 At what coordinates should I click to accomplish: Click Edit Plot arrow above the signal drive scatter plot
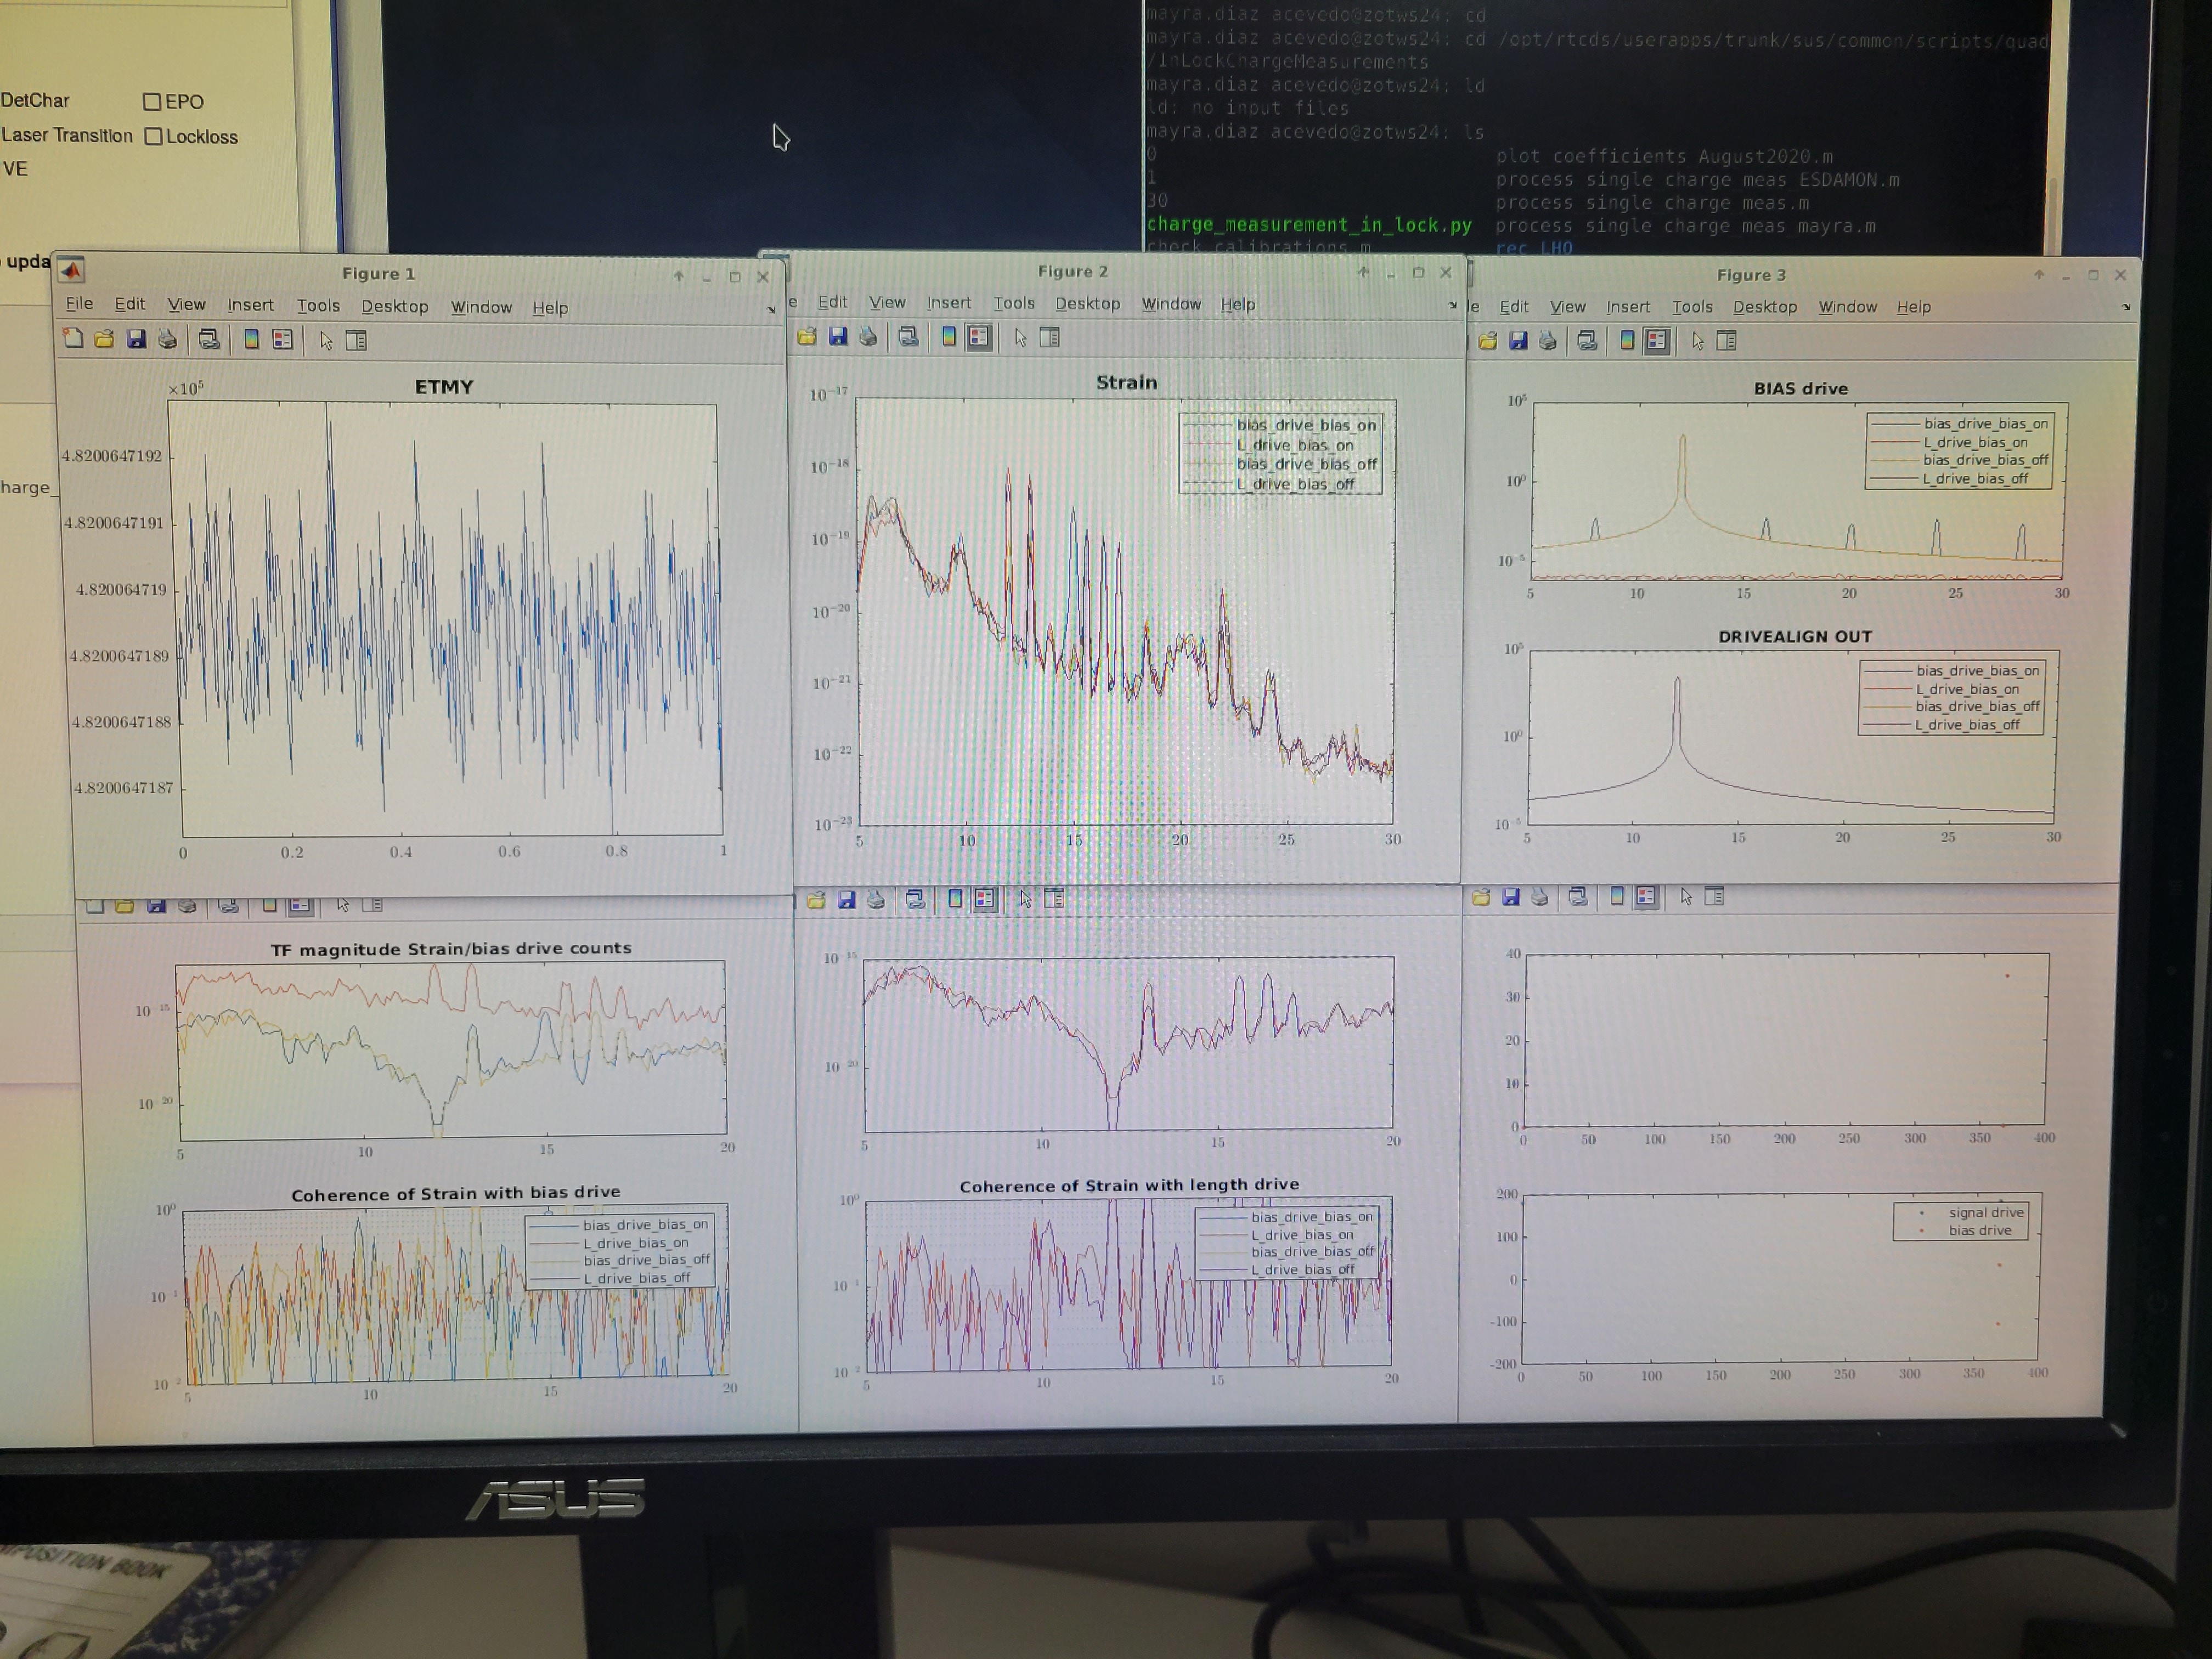point(1686,897)
